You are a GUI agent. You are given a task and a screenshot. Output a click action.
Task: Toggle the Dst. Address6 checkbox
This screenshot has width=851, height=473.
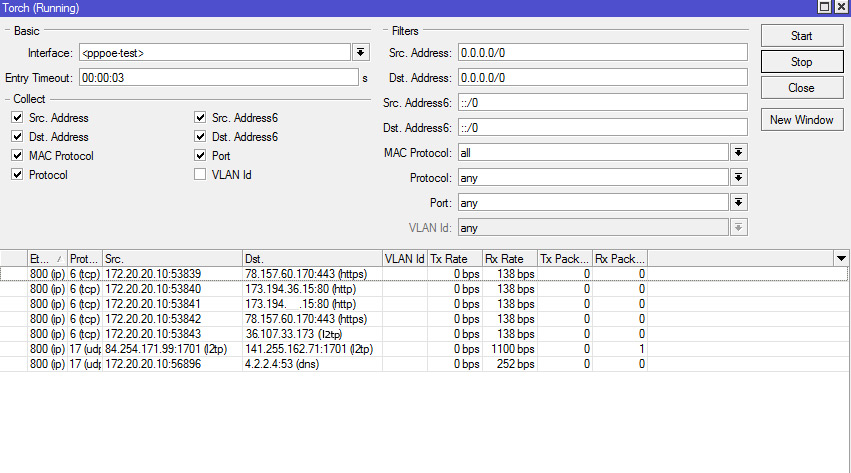click(200, 136)
